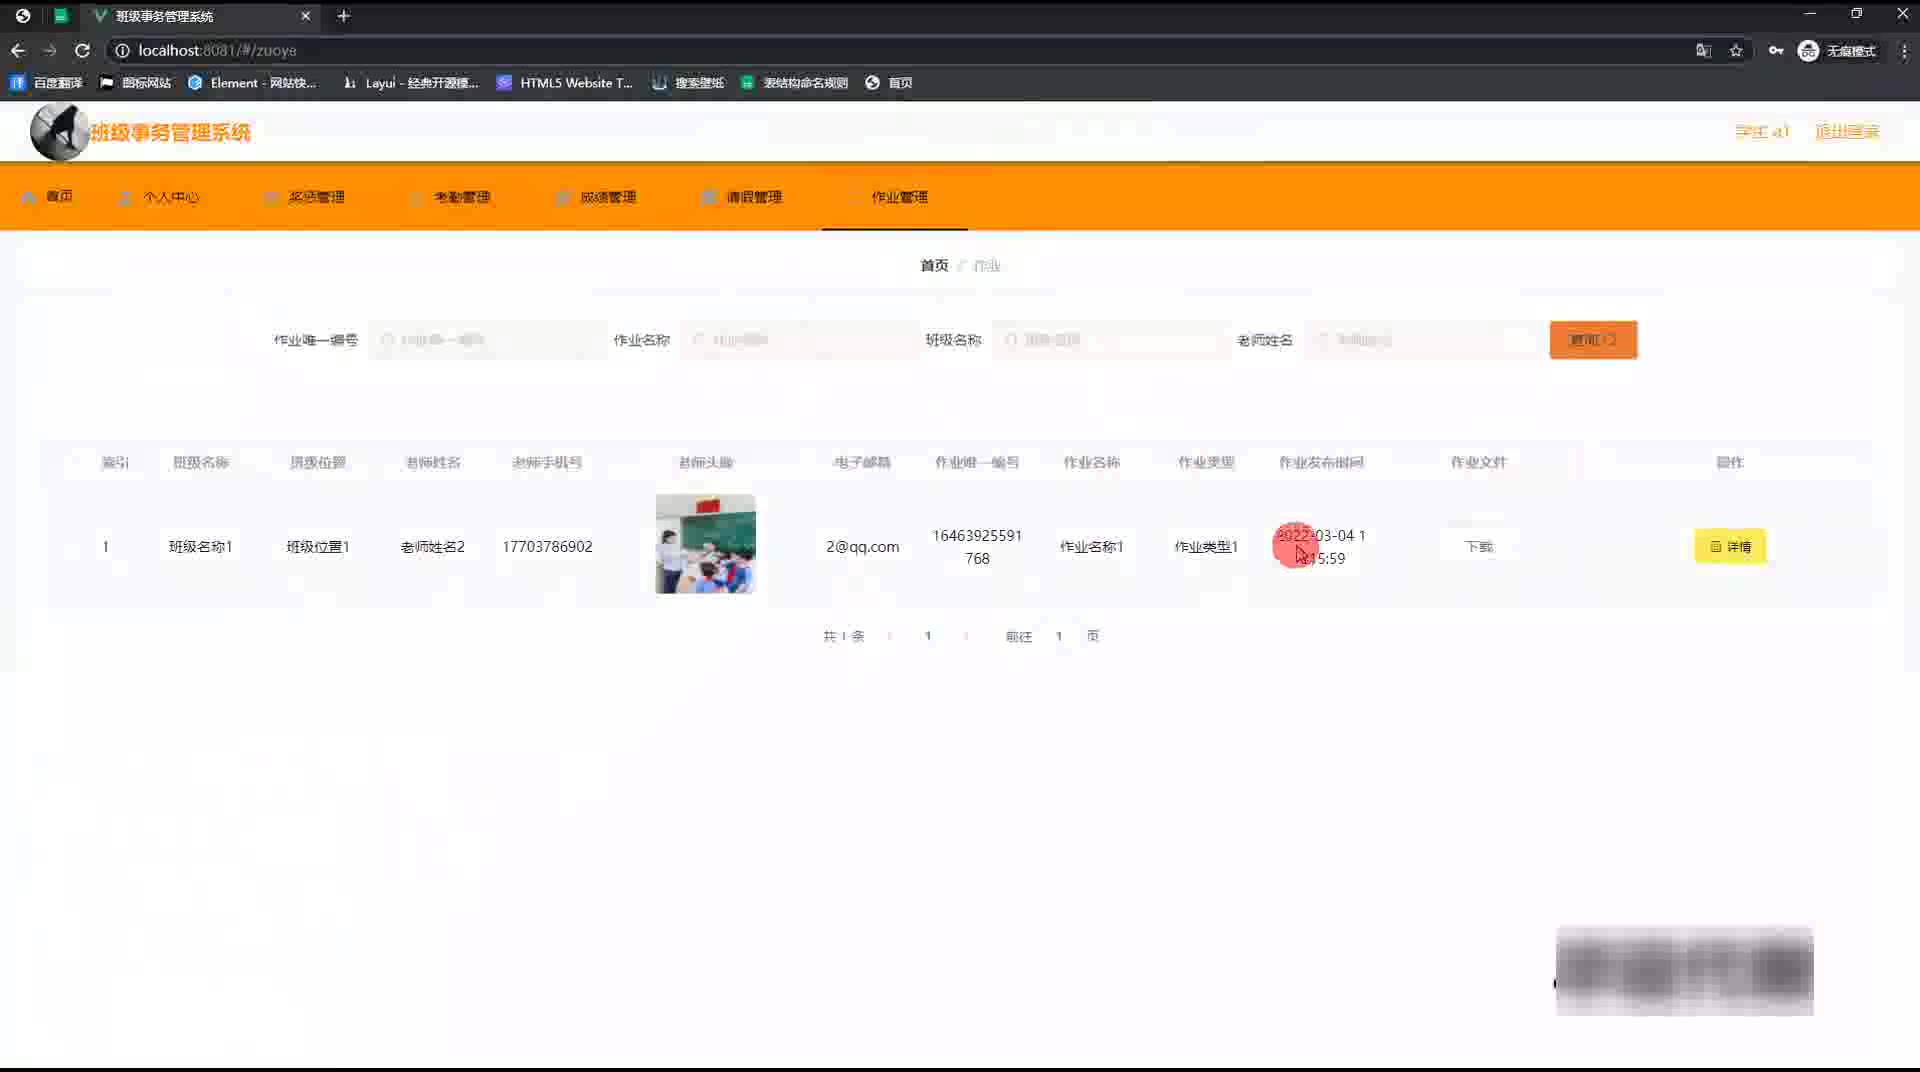Focus the 作业唯一编号 search field
The height and width of the screenshot is (1072, 1920).
pyautogui.click(x=488, y=340)
